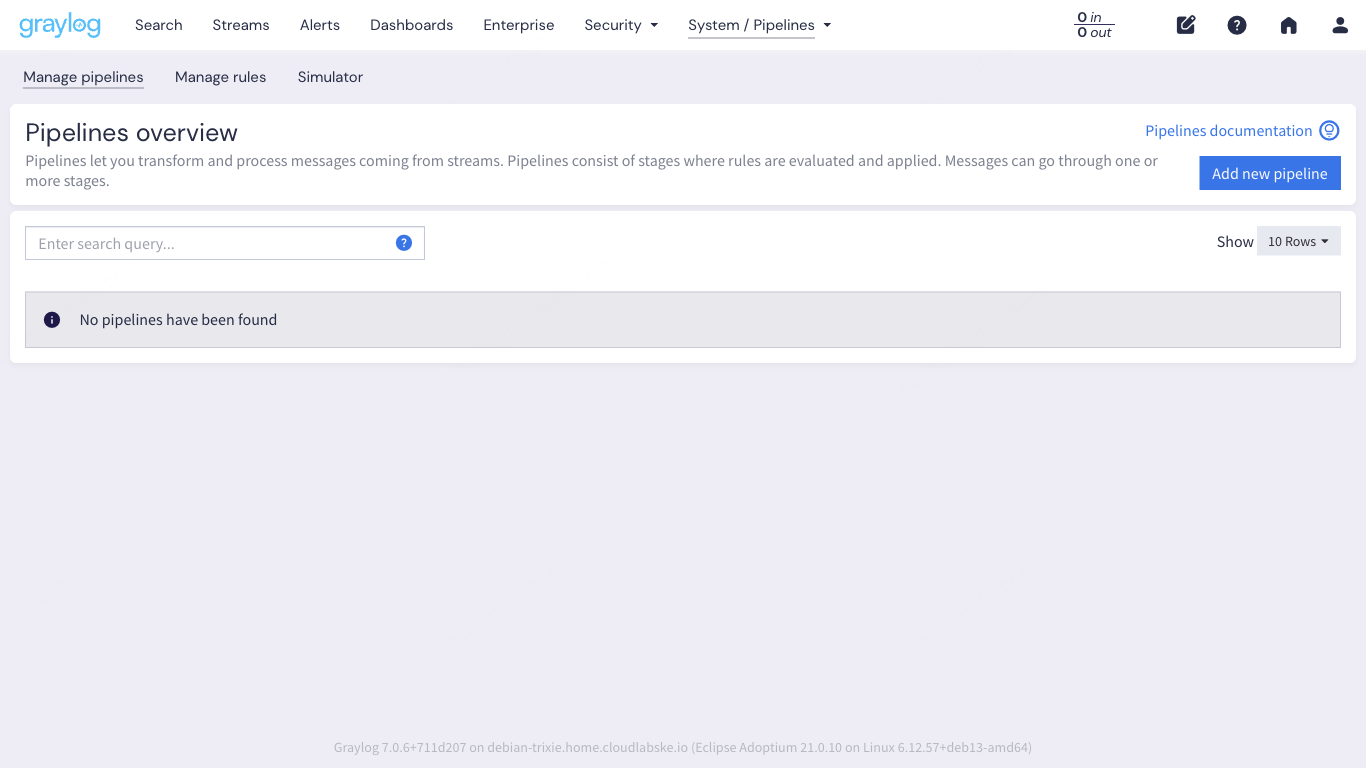
Task: Open the Security dropdown menu
Action: [x=621, y=25]
